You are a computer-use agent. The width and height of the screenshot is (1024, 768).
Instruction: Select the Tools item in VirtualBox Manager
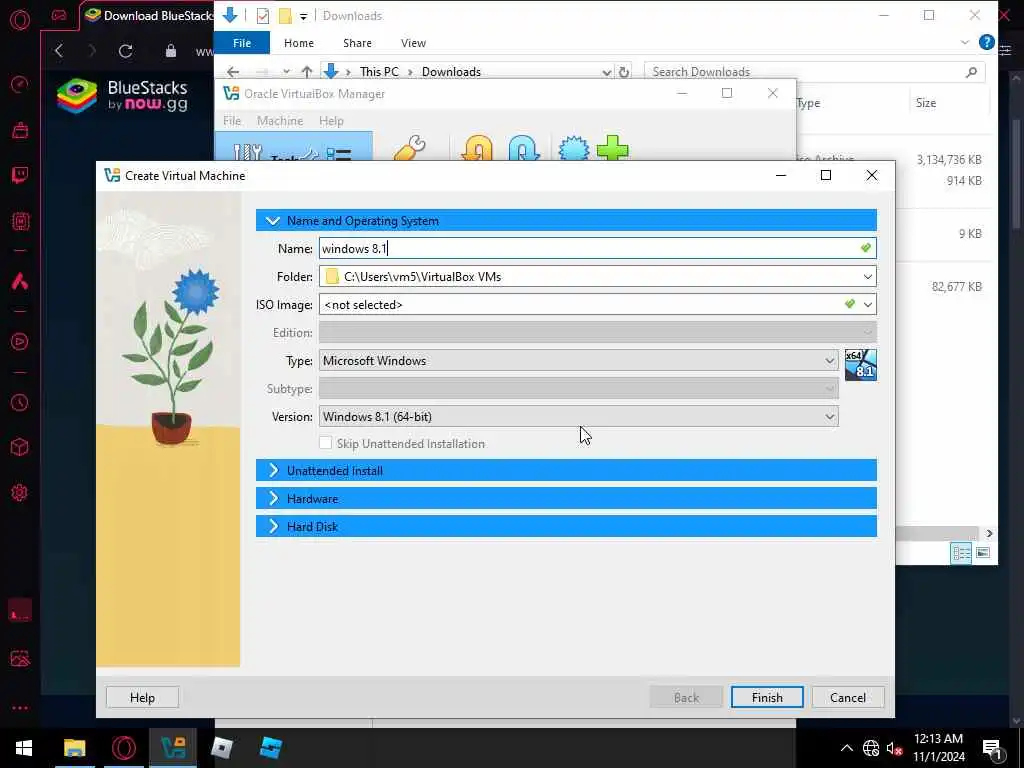(294, 146)
